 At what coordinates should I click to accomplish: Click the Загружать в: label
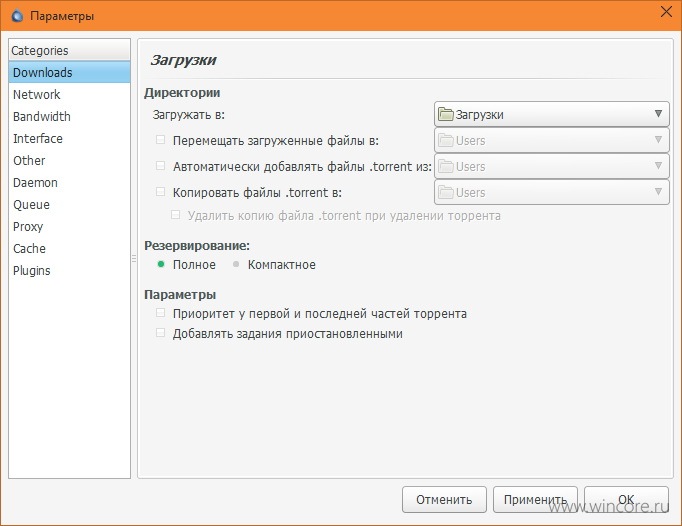[x=188, y=115]
